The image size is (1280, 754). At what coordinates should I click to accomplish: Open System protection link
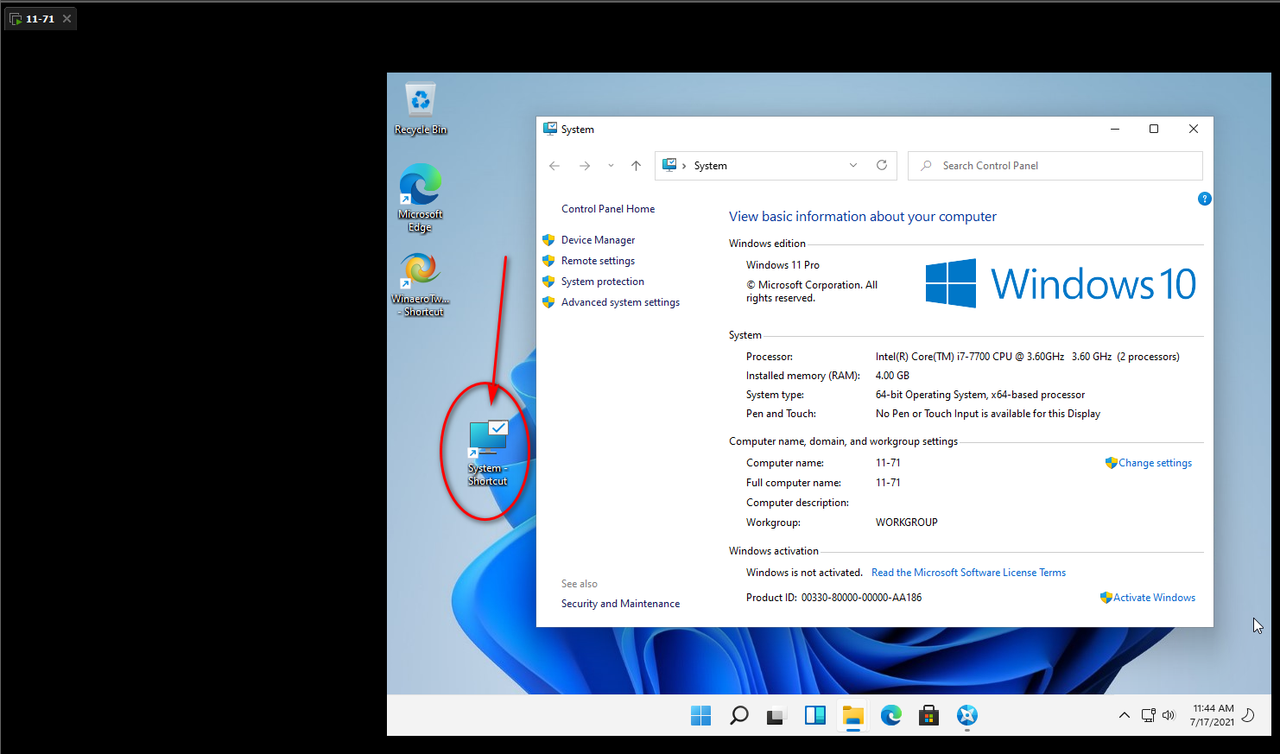pos(603,282)
